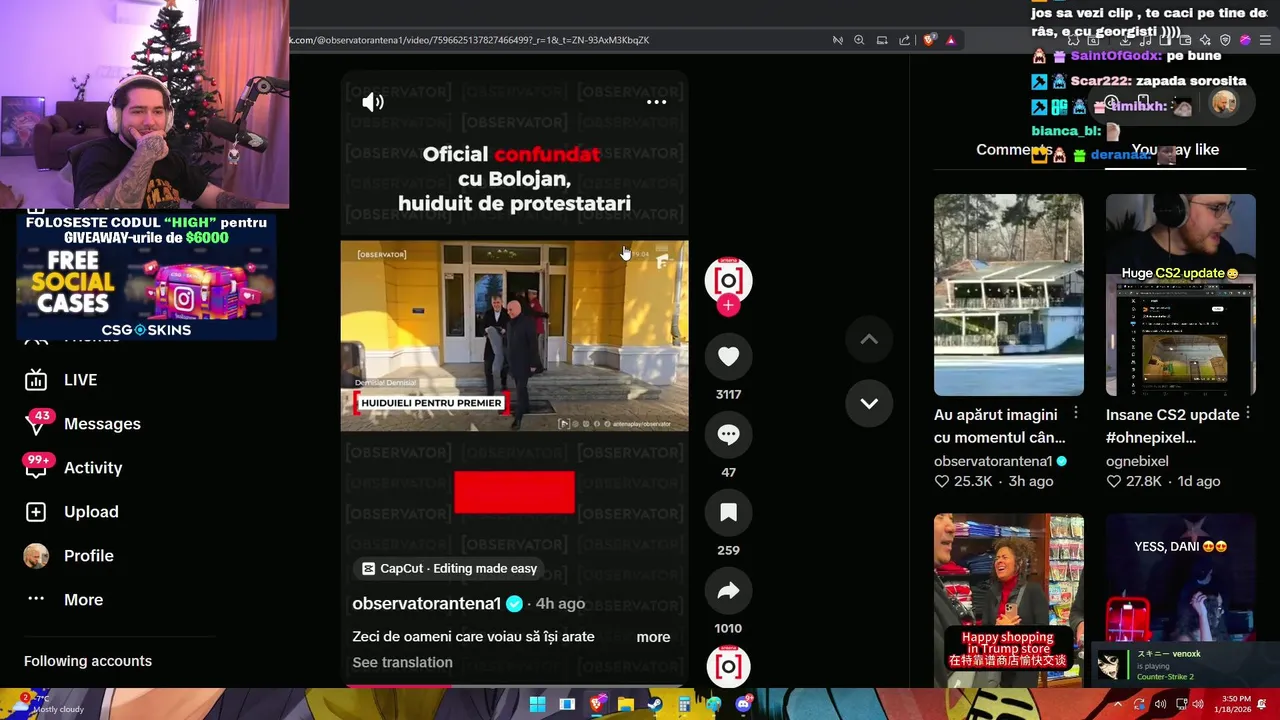The width and height of the screenshot is (1280, 720).
Task: Open Activity in the sidebar
Action: pos(93,468)
